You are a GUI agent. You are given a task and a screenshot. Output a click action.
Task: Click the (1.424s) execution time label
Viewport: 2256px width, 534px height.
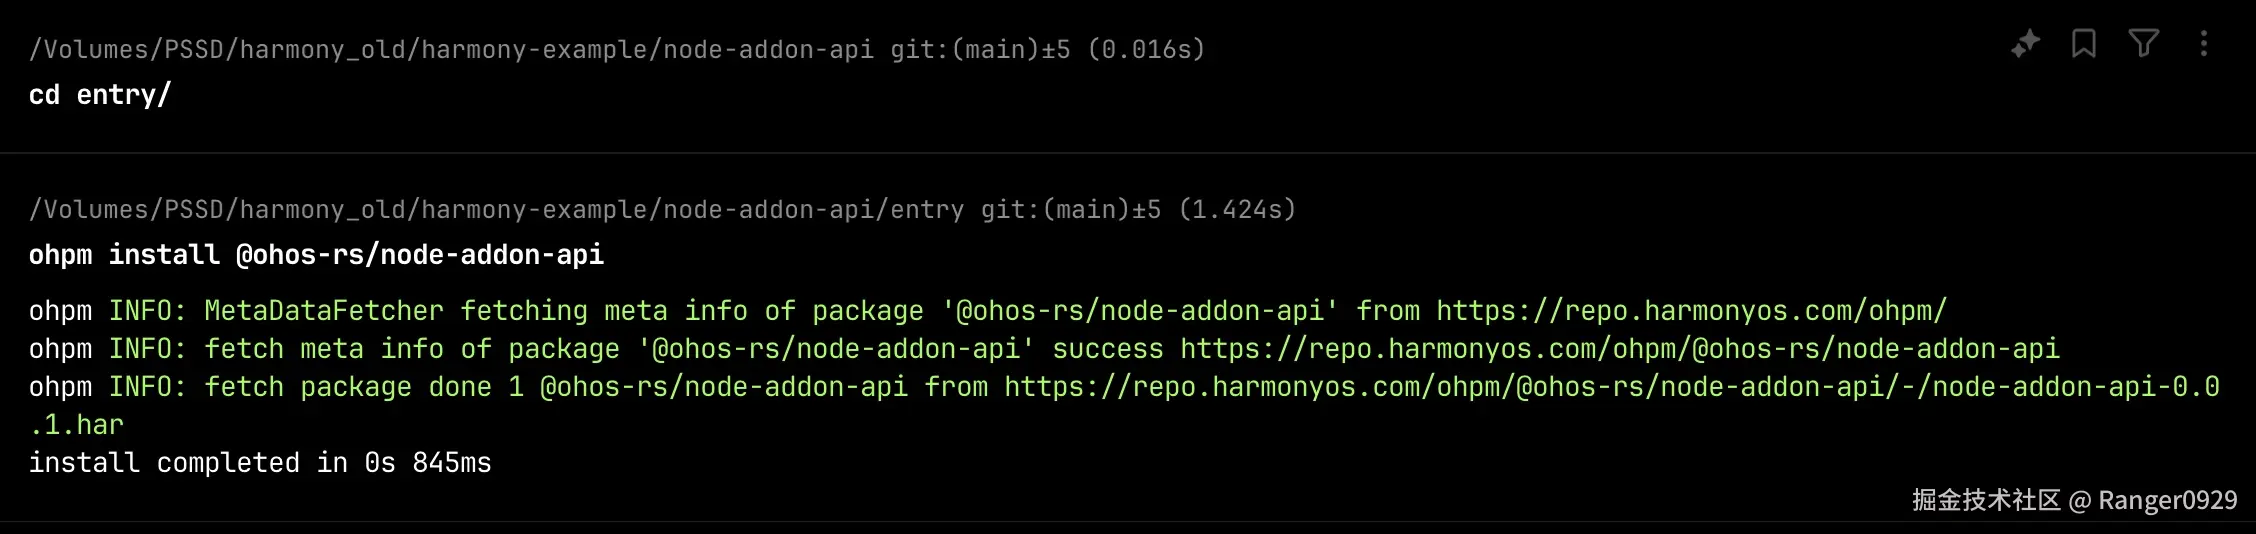1237,209
